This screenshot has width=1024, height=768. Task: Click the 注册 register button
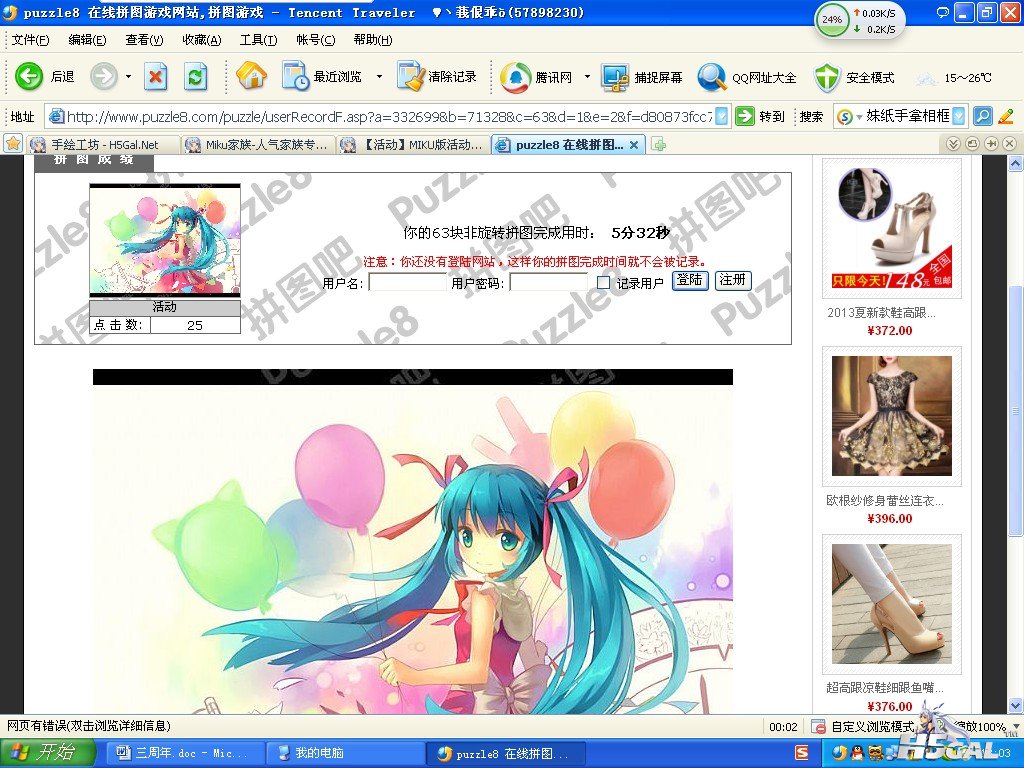coord(733,281)
